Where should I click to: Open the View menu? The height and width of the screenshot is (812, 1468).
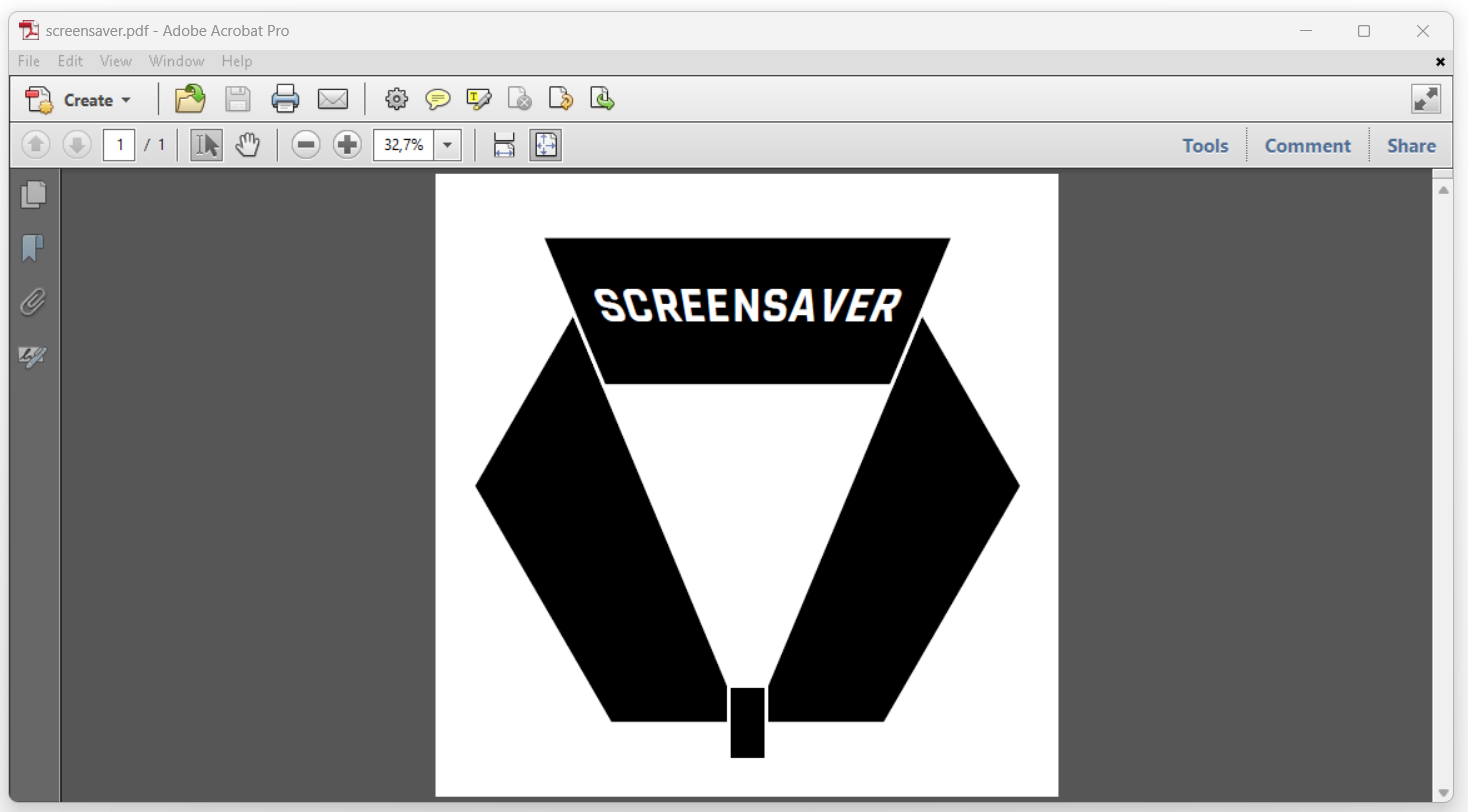[x=115, y=61]
